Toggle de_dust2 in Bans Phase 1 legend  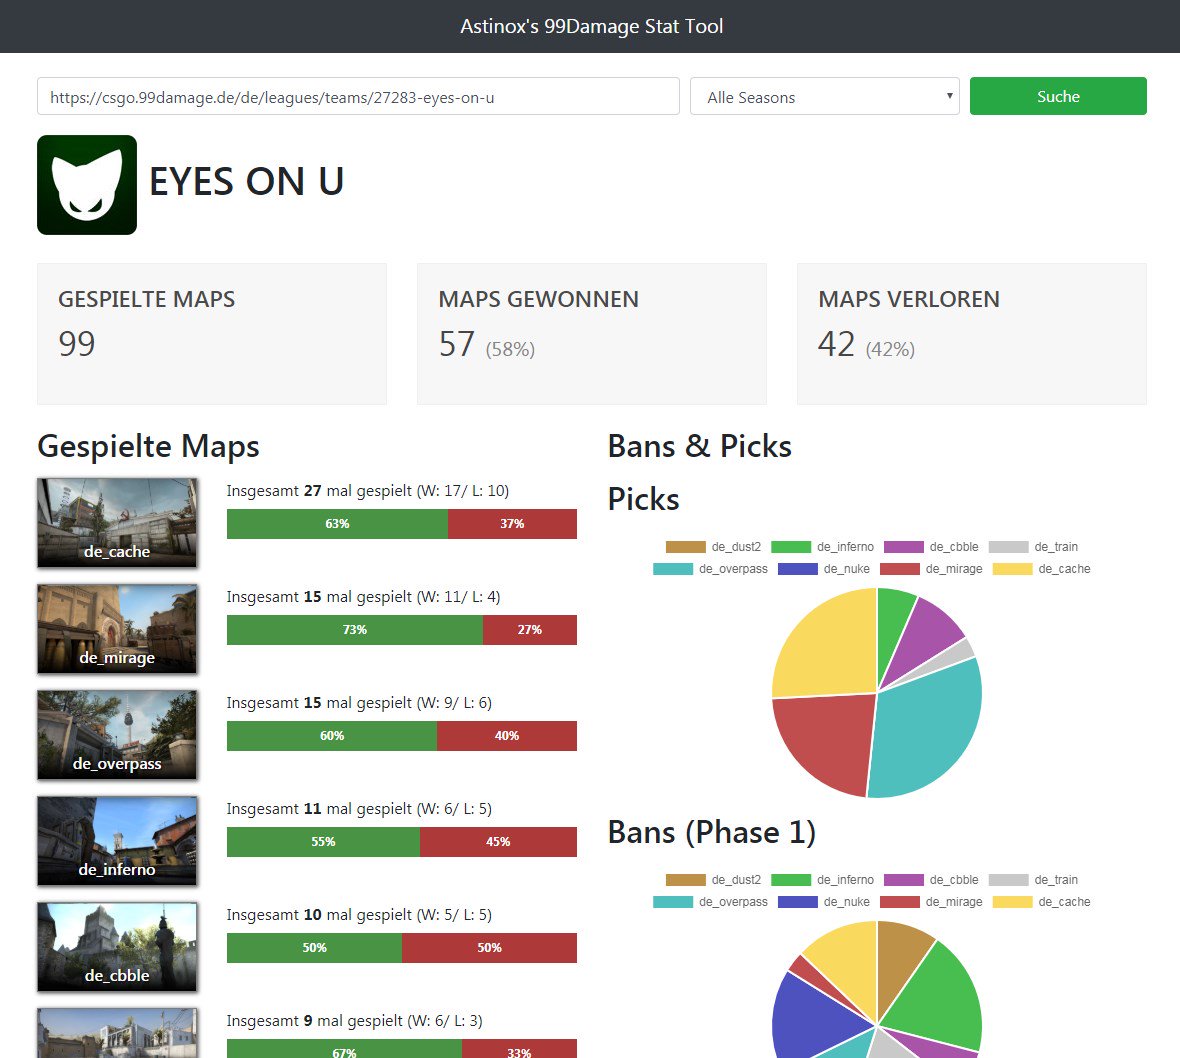(x=713, y=880)
